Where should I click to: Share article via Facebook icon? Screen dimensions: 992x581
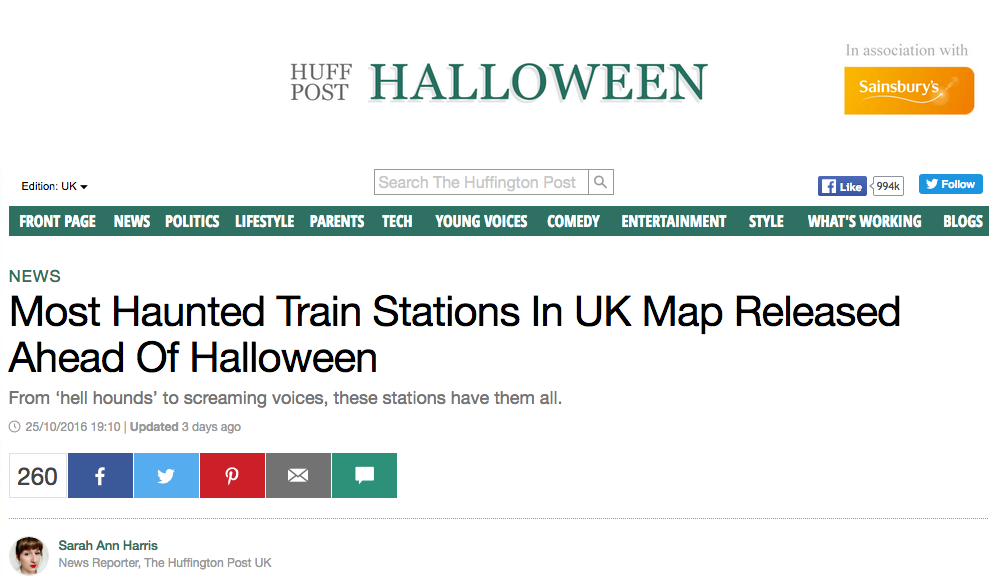(100, 475)
